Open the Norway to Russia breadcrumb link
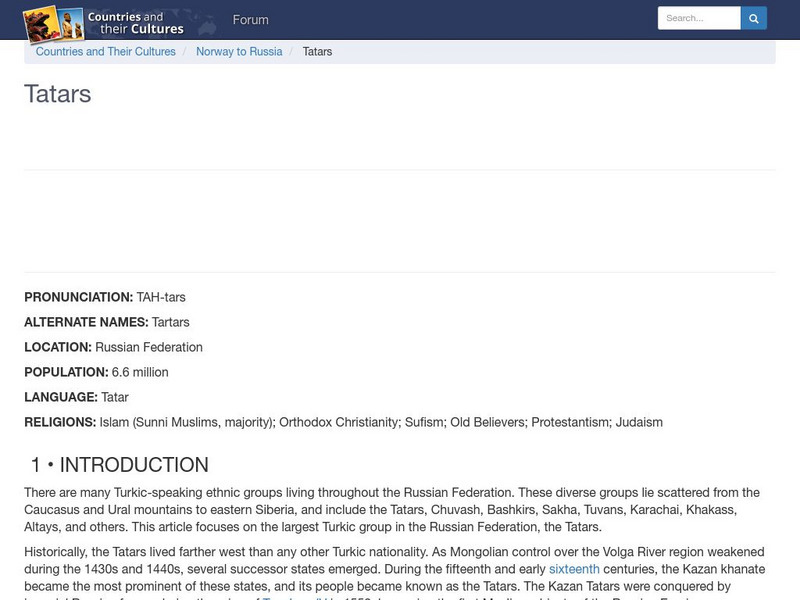800x600 pixels. click(238, 52)
